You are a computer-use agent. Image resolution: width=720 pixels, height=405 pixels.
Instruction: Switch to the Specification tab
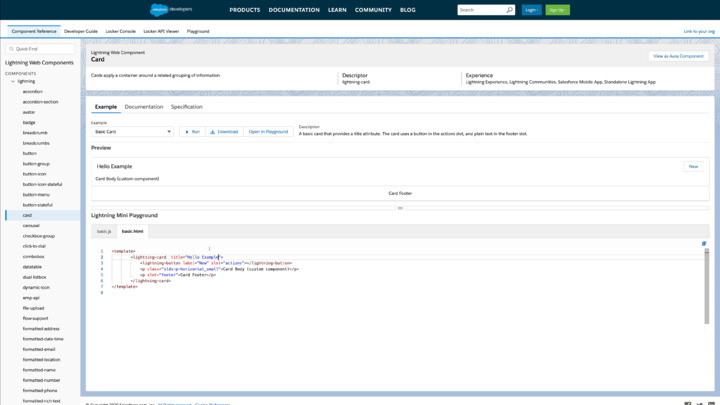[186, 107]
